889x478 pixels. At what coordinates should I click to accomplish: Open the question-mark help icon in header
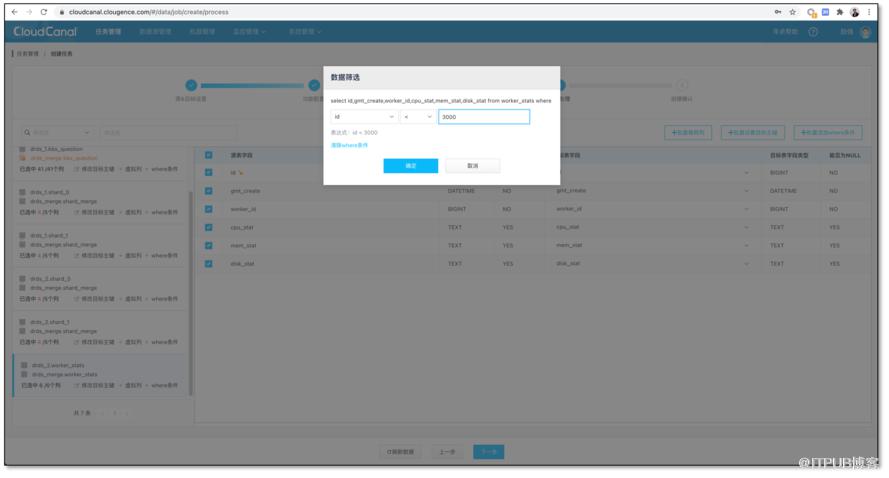point(813,32)
